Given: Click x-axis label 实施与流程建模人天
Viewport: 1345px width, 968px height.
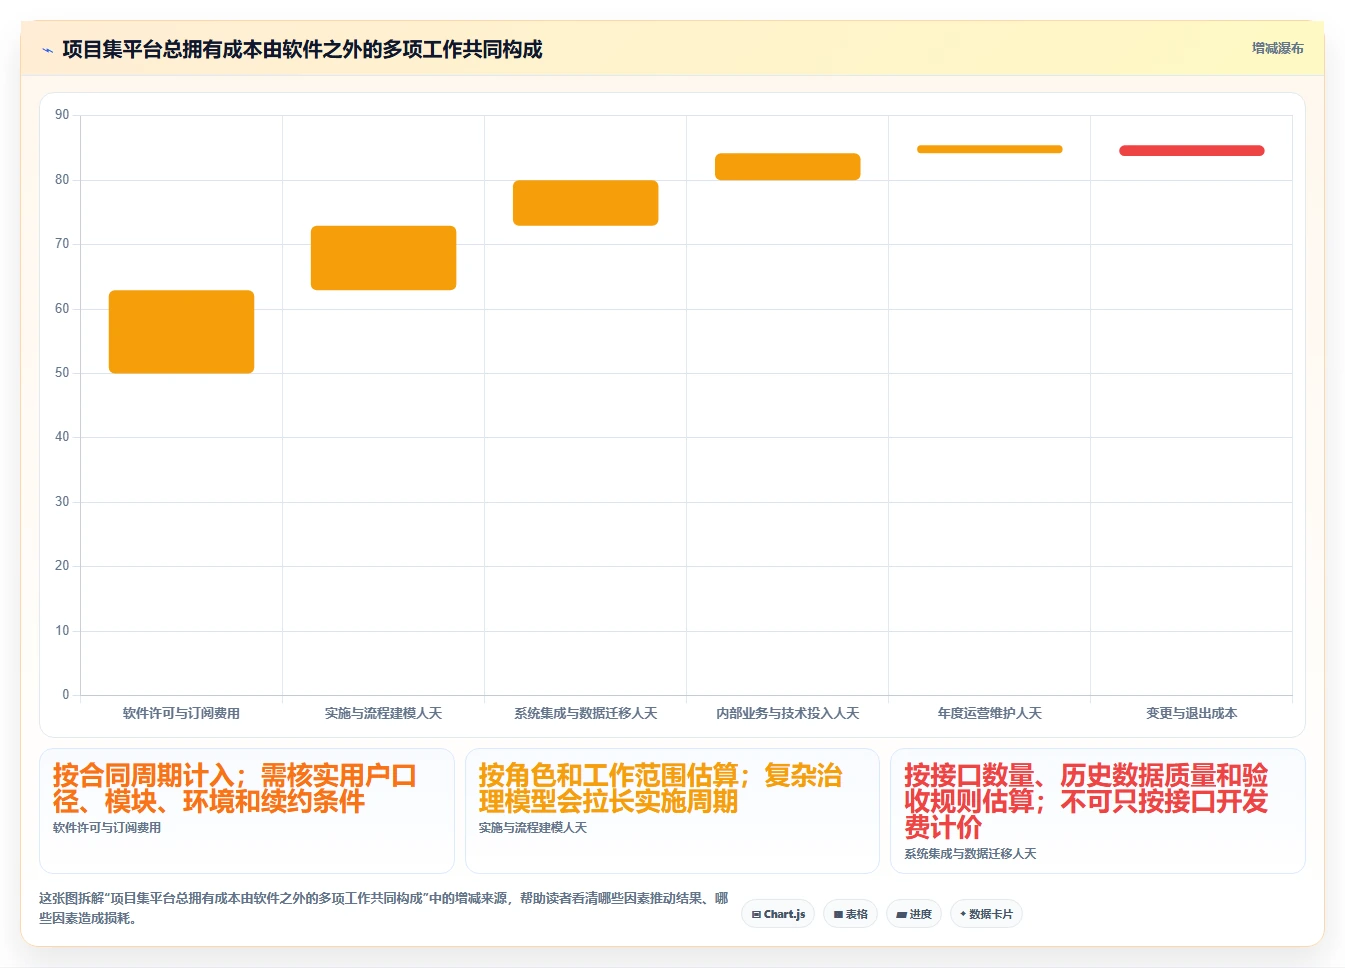Looking at the screenshot, I should click(383, 713).
